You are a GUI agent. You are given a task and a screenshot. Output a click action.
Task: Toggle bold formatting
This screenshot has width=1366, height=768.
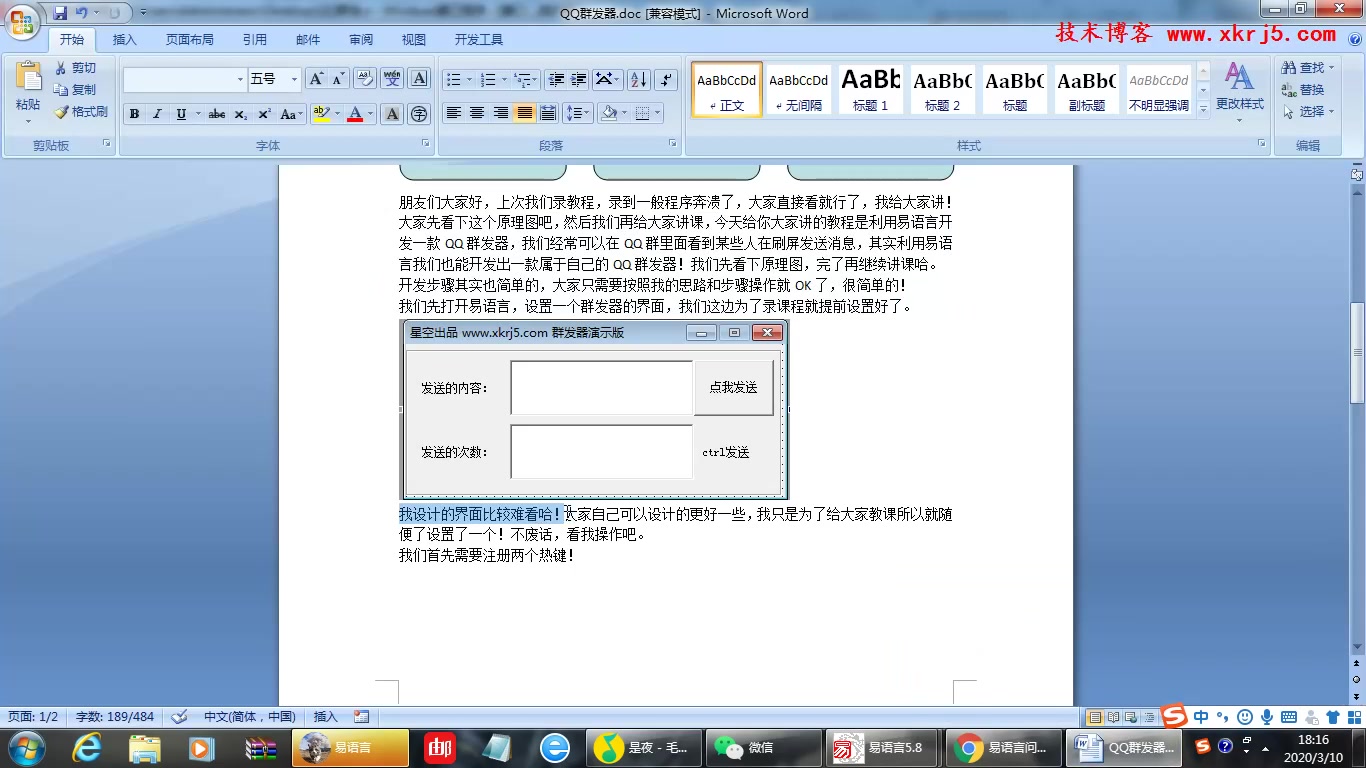(x=134, y=114)
